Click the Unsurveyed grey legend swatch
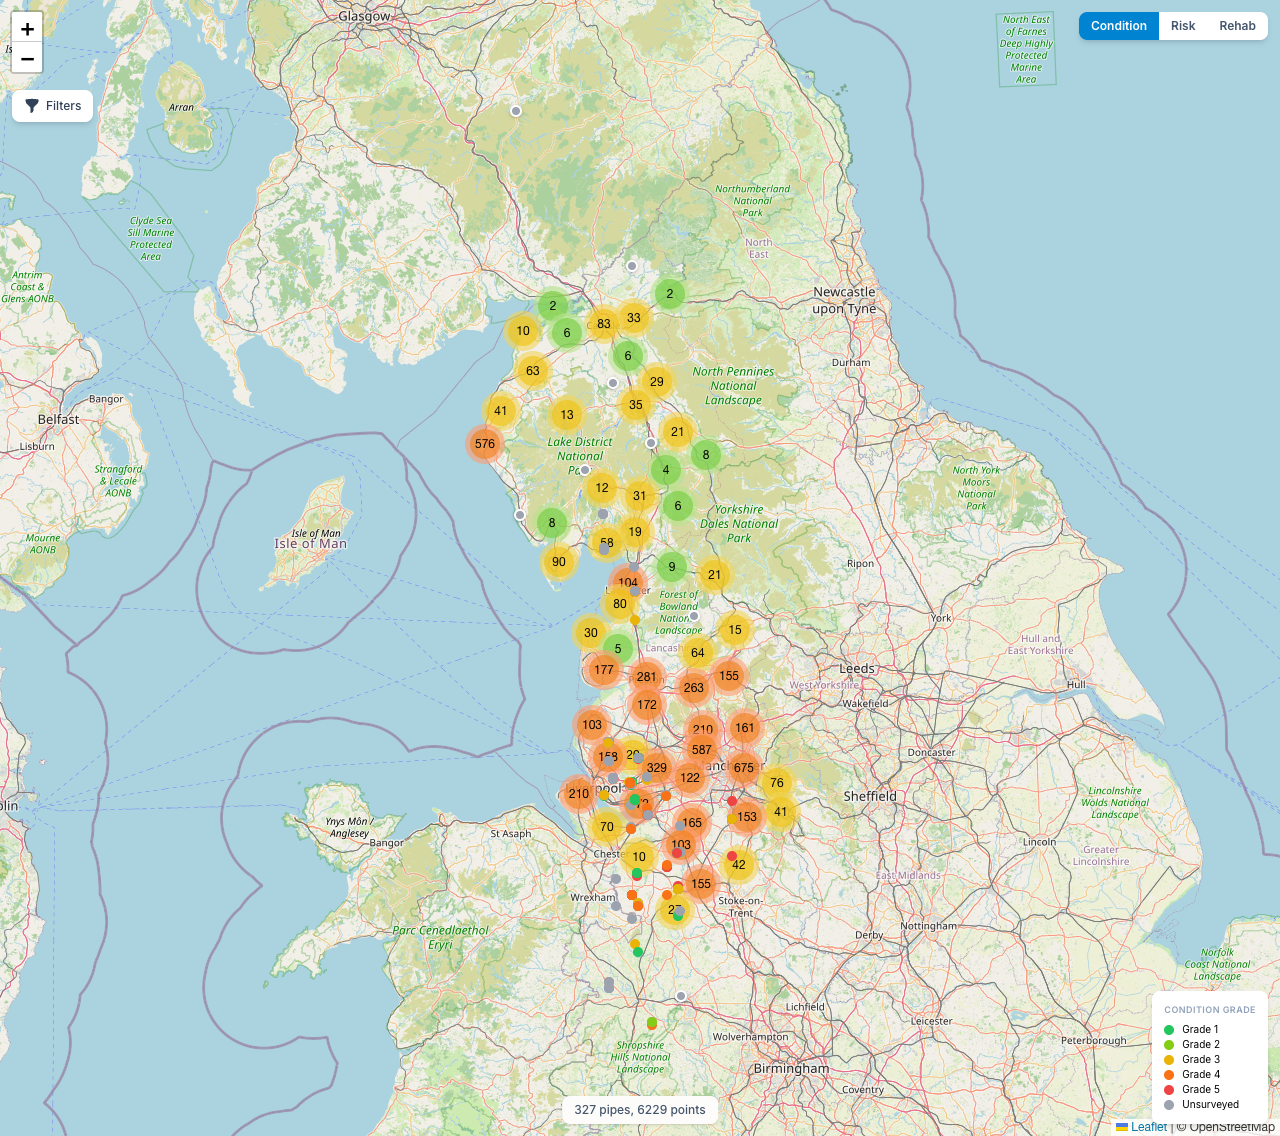The image size is (1280, 1136). [1169, 1104]
